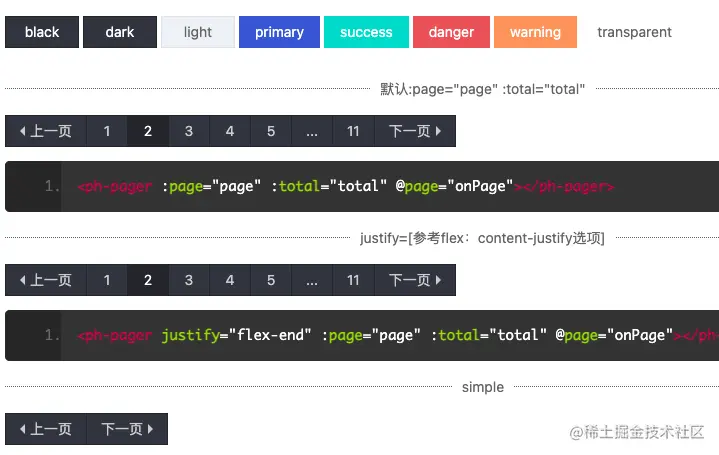Image resolution: width=719 pixels, height=455 pixels.
Task: Expand ellipsis pages in justify pager
Action: pos(312,280)
